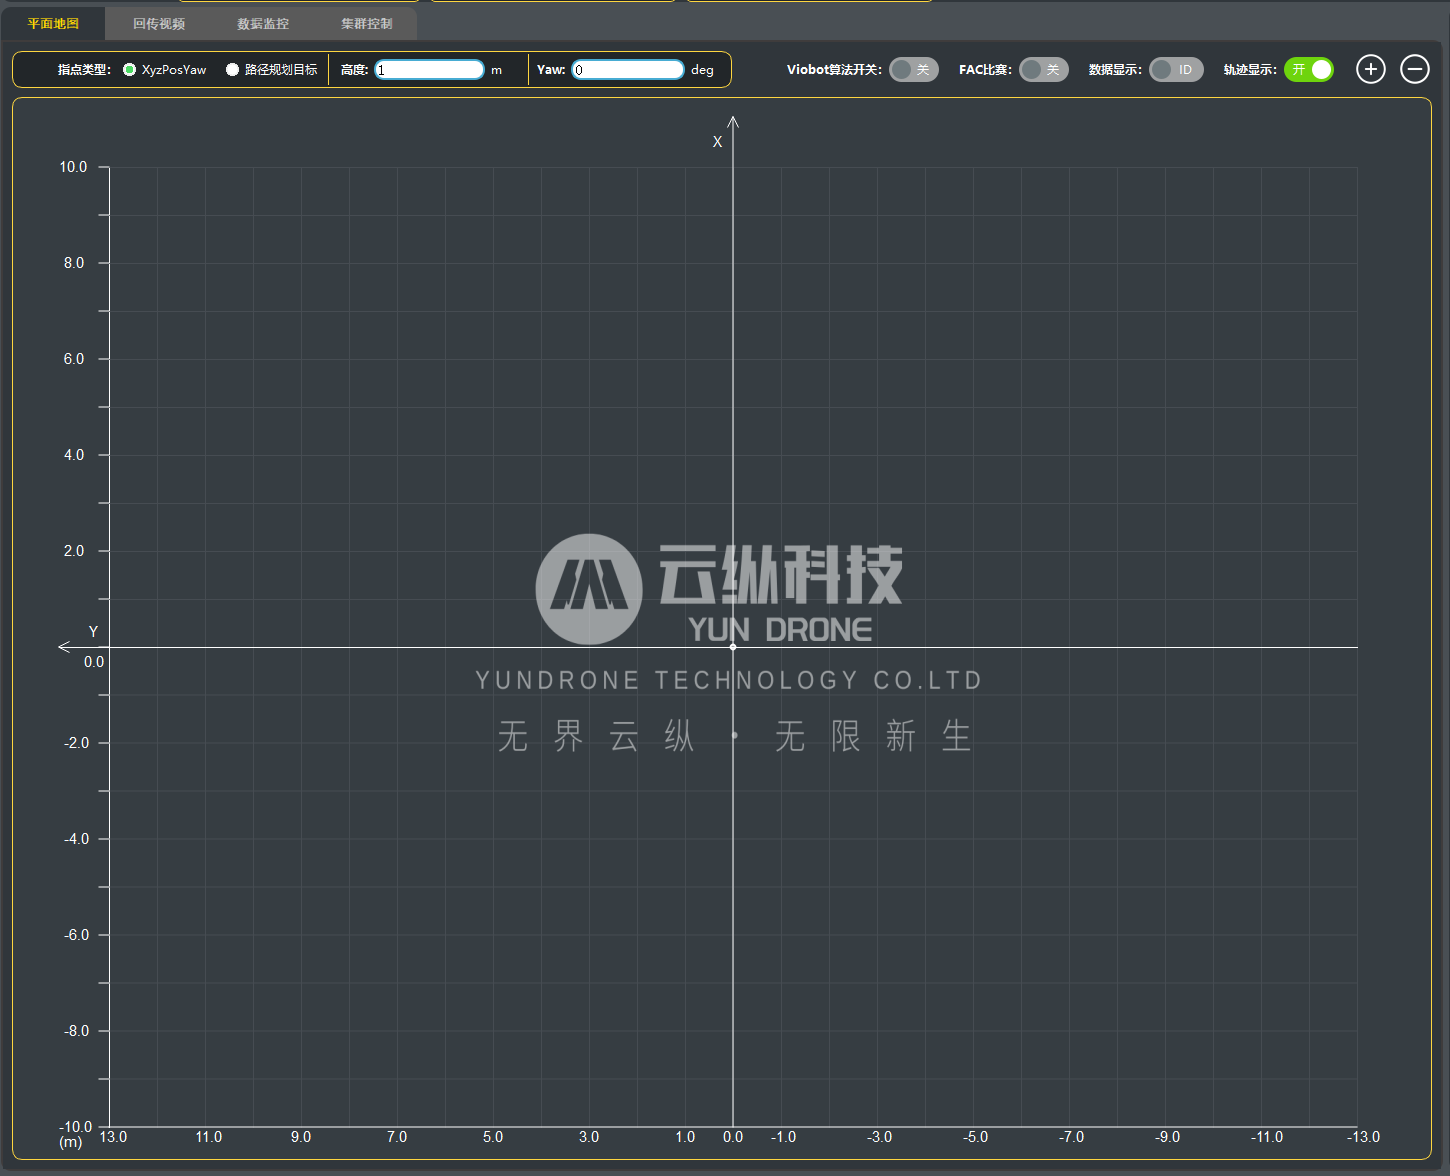Image resolution: width=1450 pixels, height=1176 pixels.
Task: Click the 13.0 label on the Y axis
Action: point(113,1137)
